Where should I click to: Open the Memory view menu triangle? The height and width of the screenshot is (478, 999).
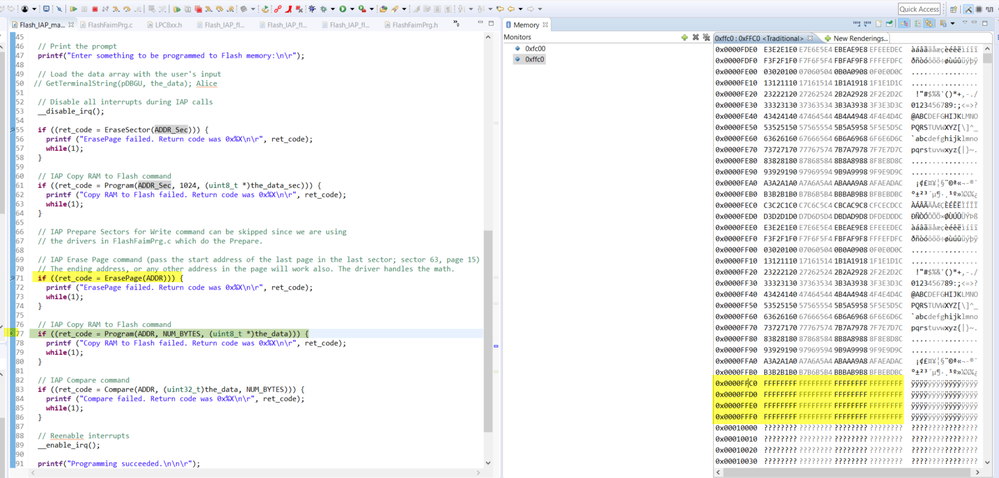click(965, 23)
